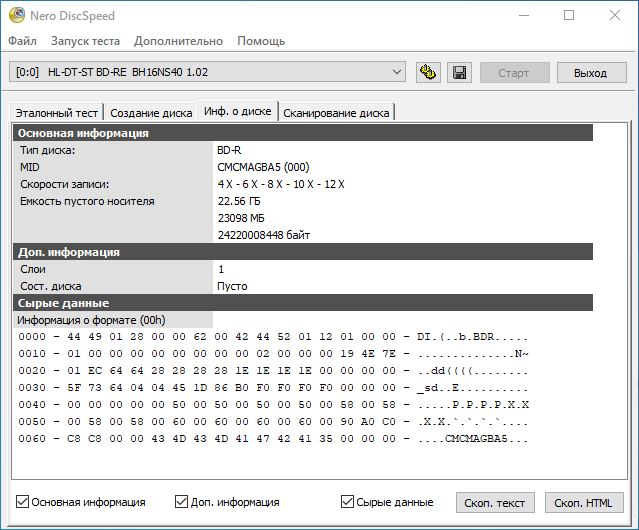Image resolution: width=639 pixels, height=530 pixels.
Task: Switch to the Создание диска tab
Action: point(151,113)
